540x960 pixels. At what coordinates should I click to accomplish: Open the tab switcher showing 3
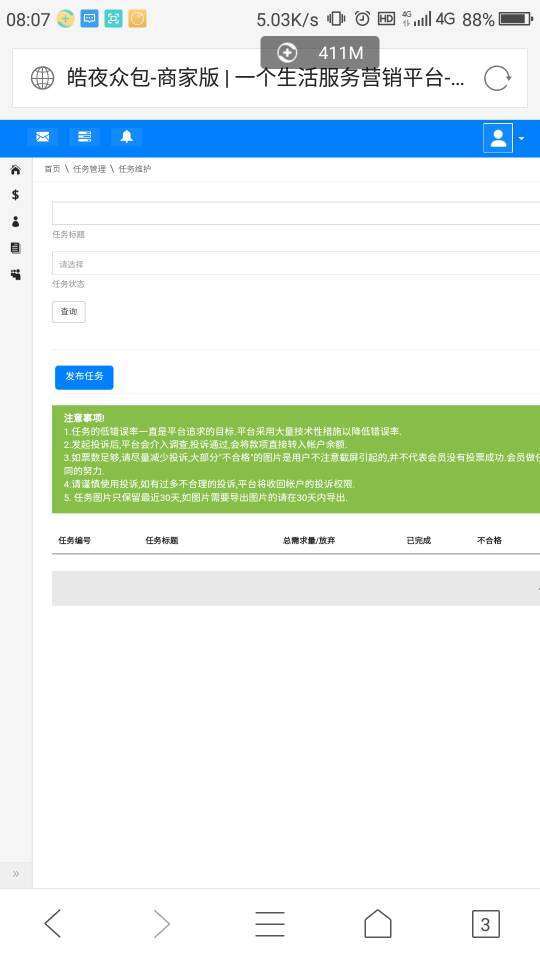486,924
